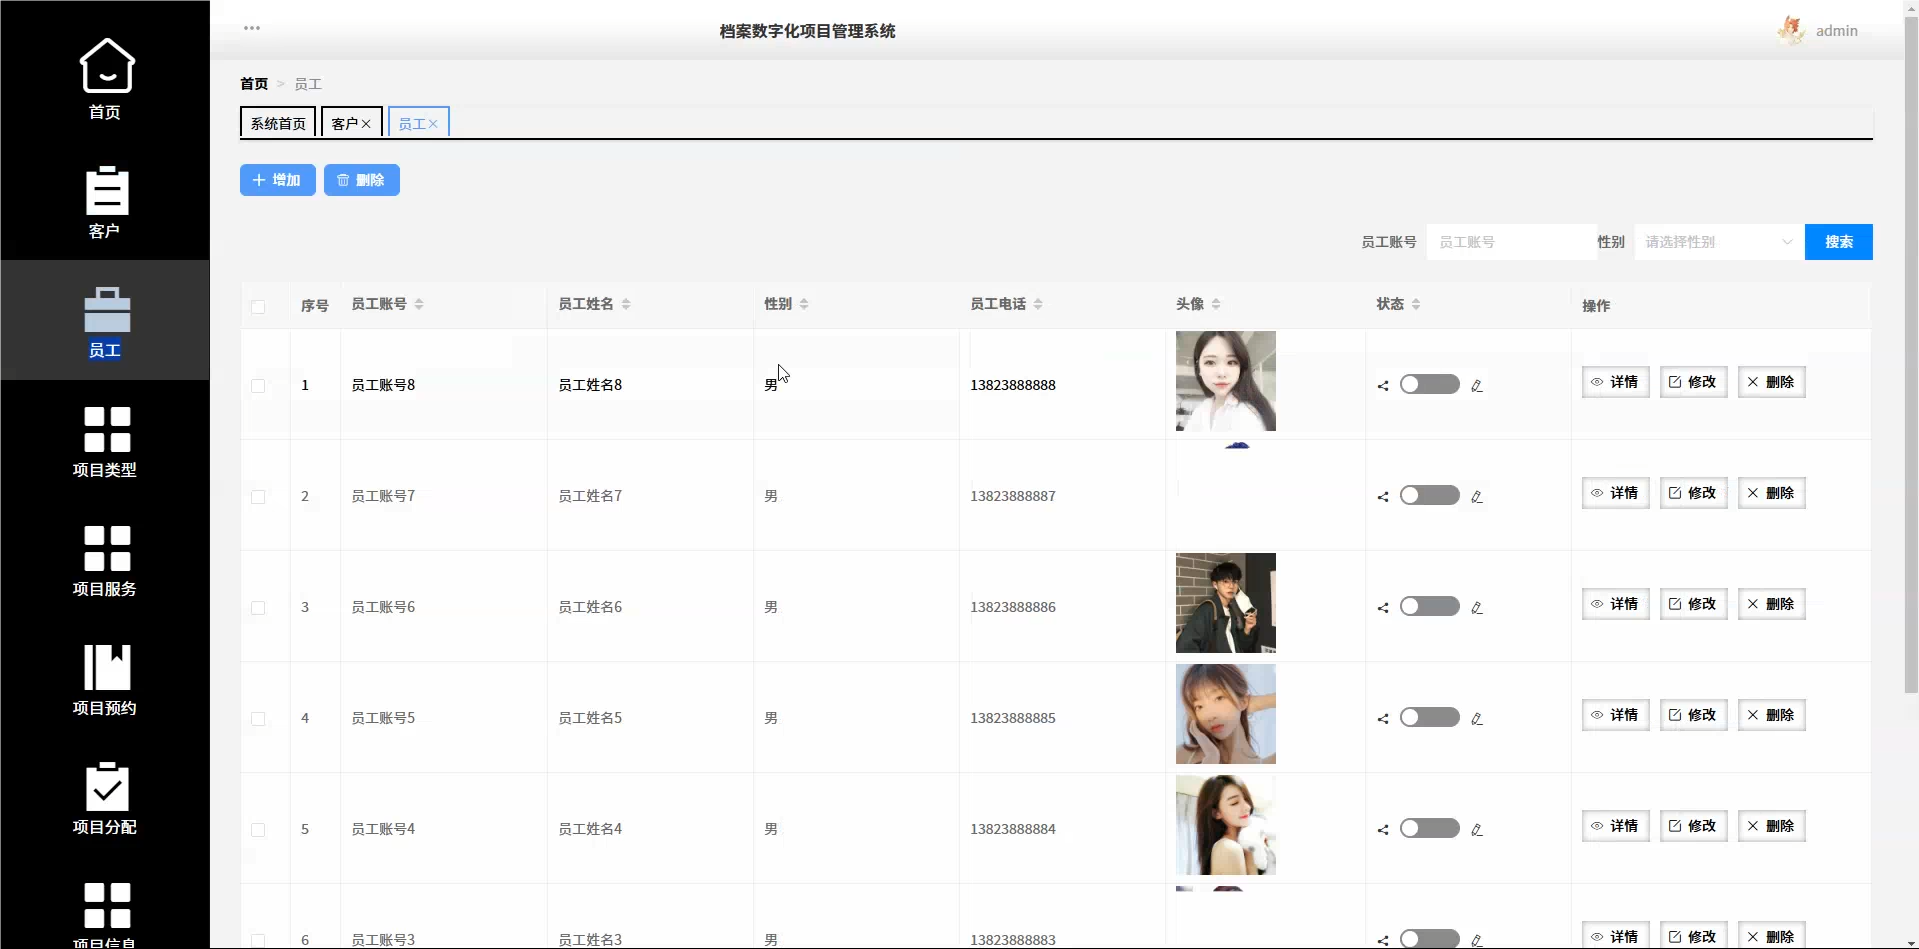Click the share icon for 员工账号6
The width and height of the screenshot is (1919, 949).
[1383, 608]
